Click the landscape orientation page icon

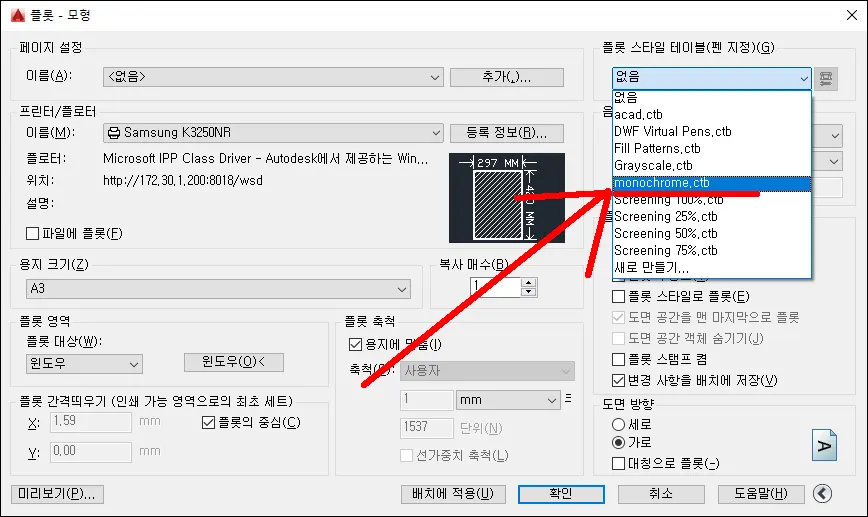pos(824,445)
